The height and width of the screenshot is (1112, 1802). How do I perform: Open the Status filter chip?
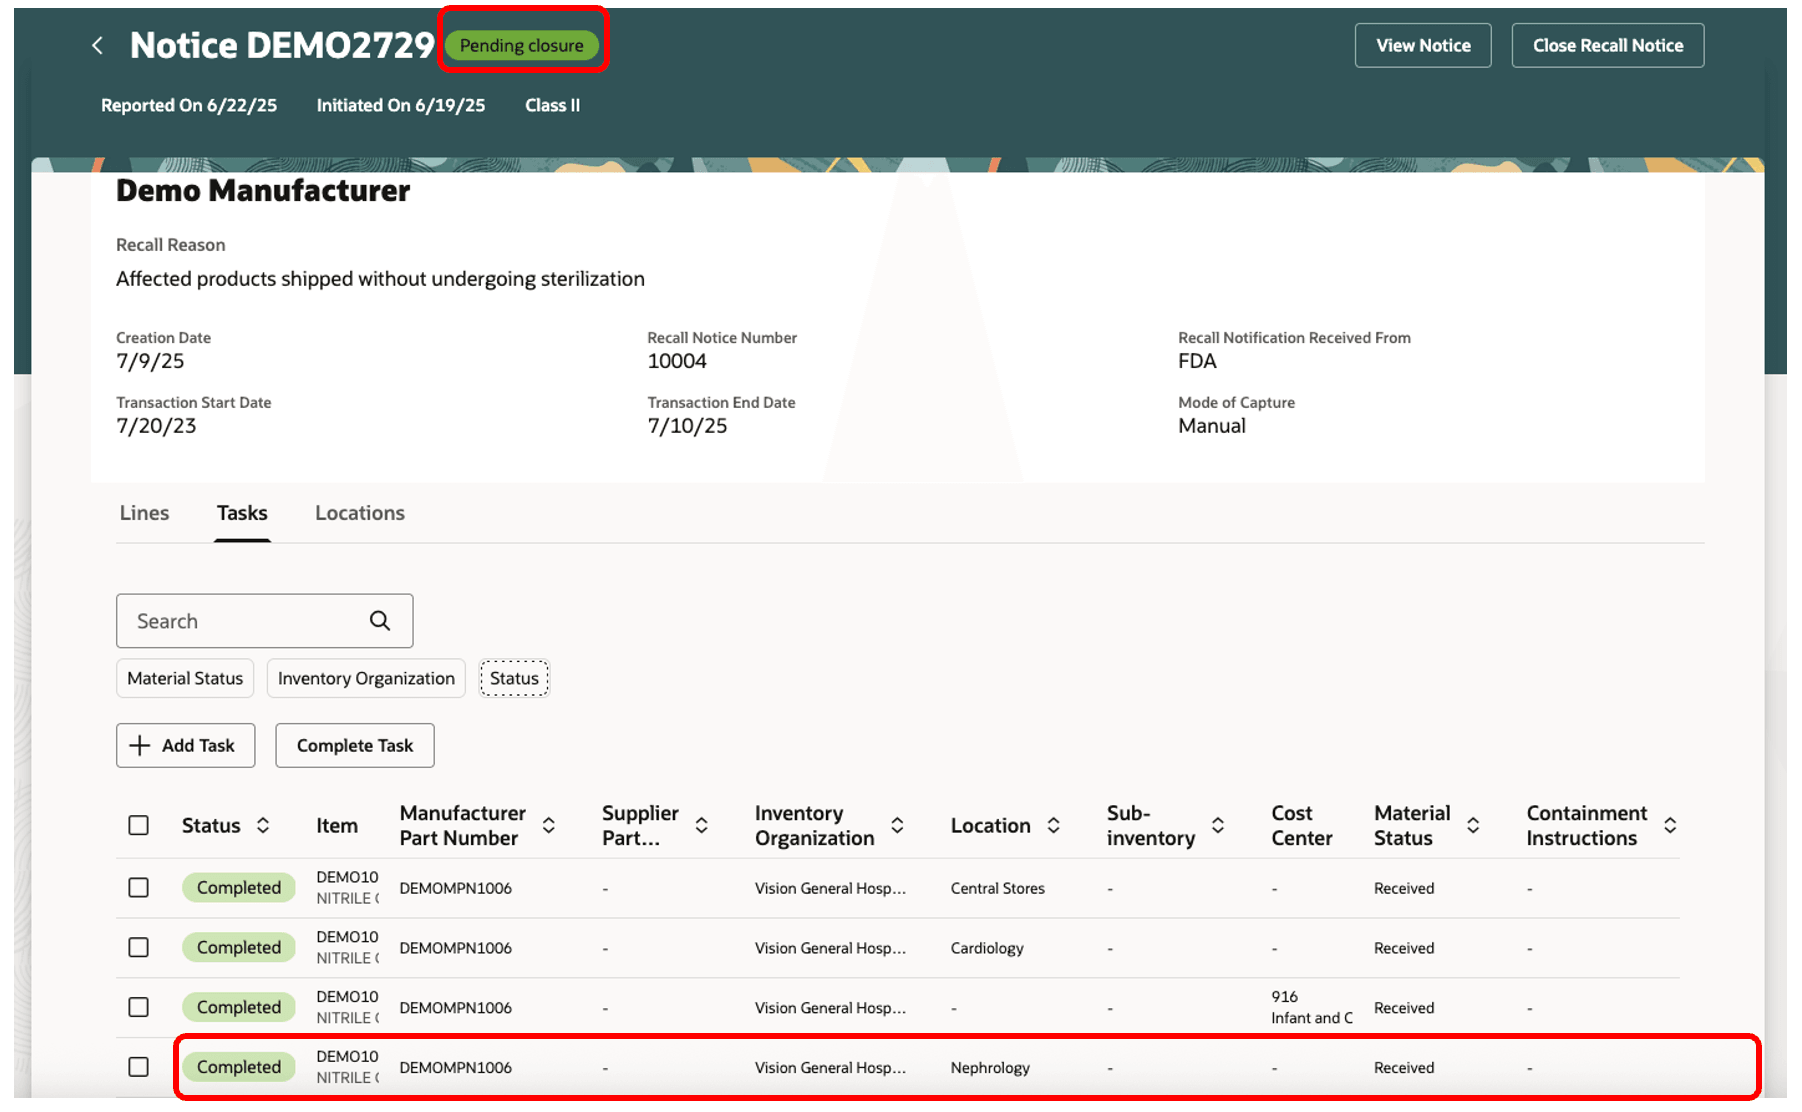514,678
